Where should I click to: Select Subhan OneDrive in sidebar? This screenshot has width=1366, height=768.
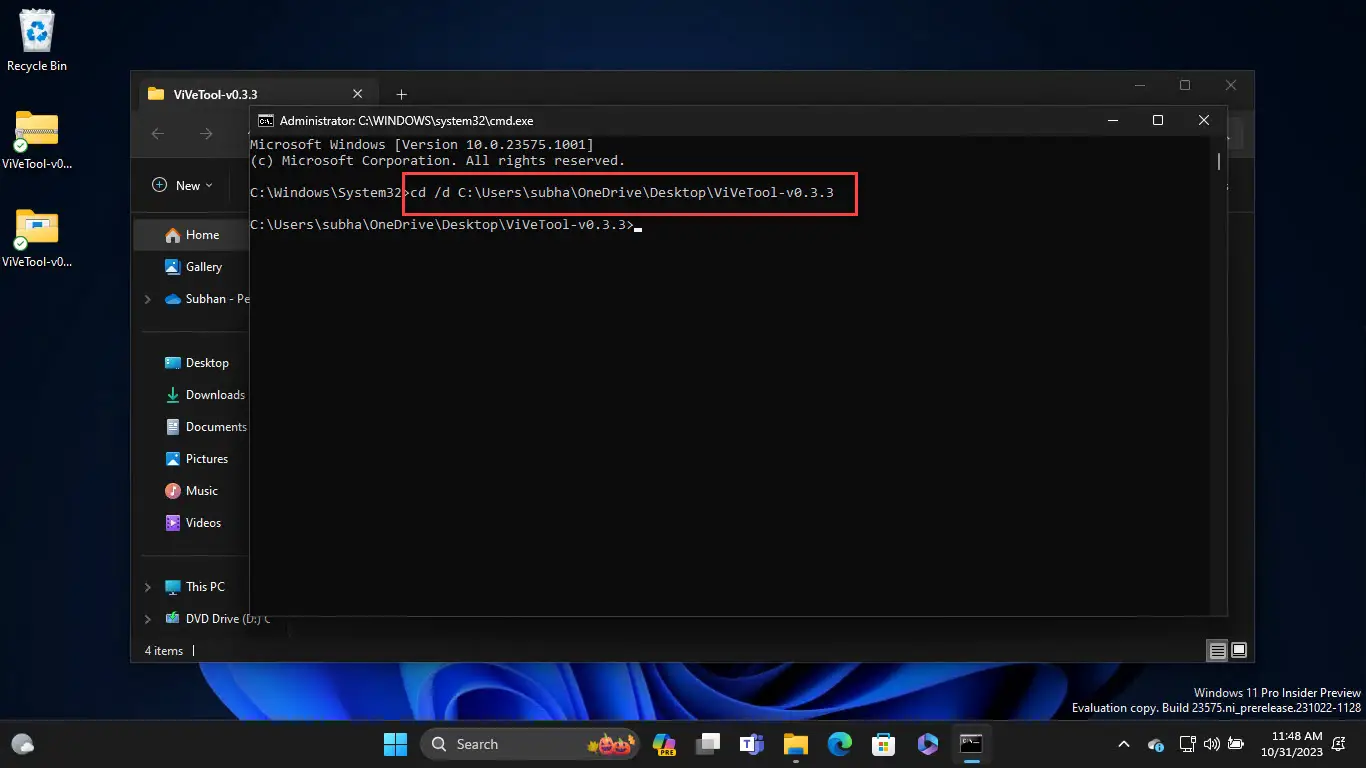coord(206,299)
